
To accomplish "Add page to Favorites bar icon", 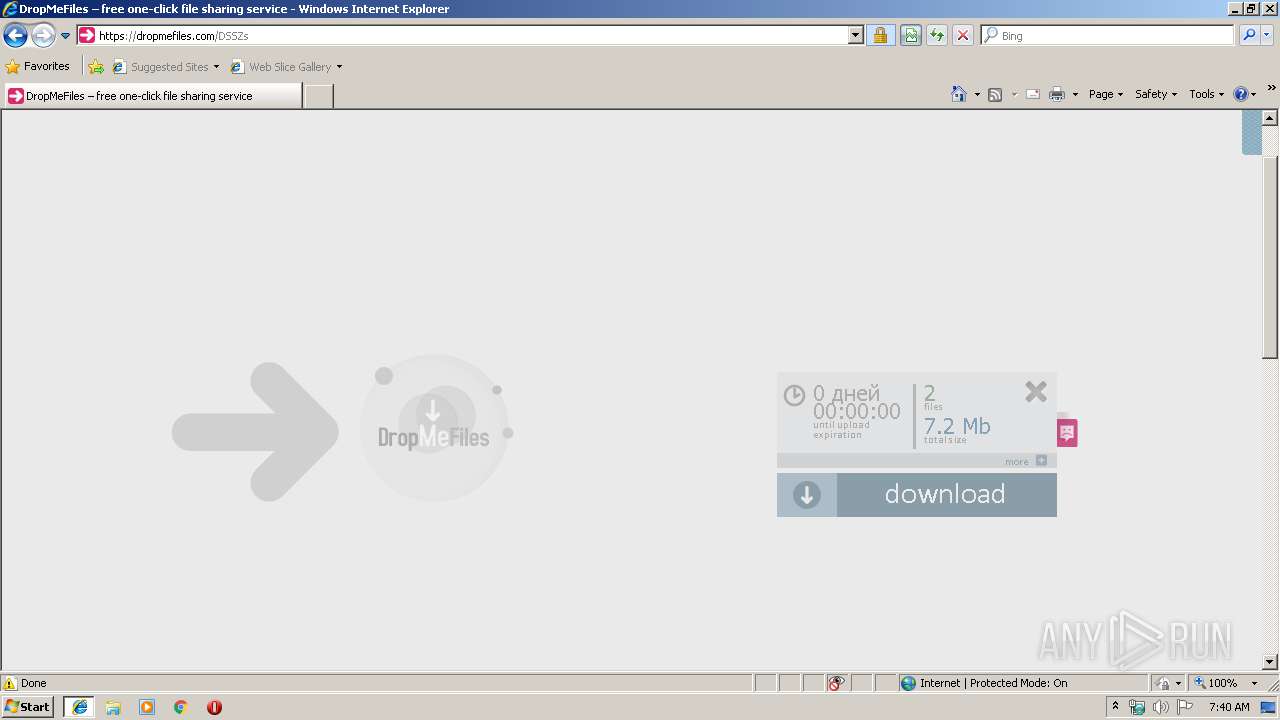I will pos(96,67).
